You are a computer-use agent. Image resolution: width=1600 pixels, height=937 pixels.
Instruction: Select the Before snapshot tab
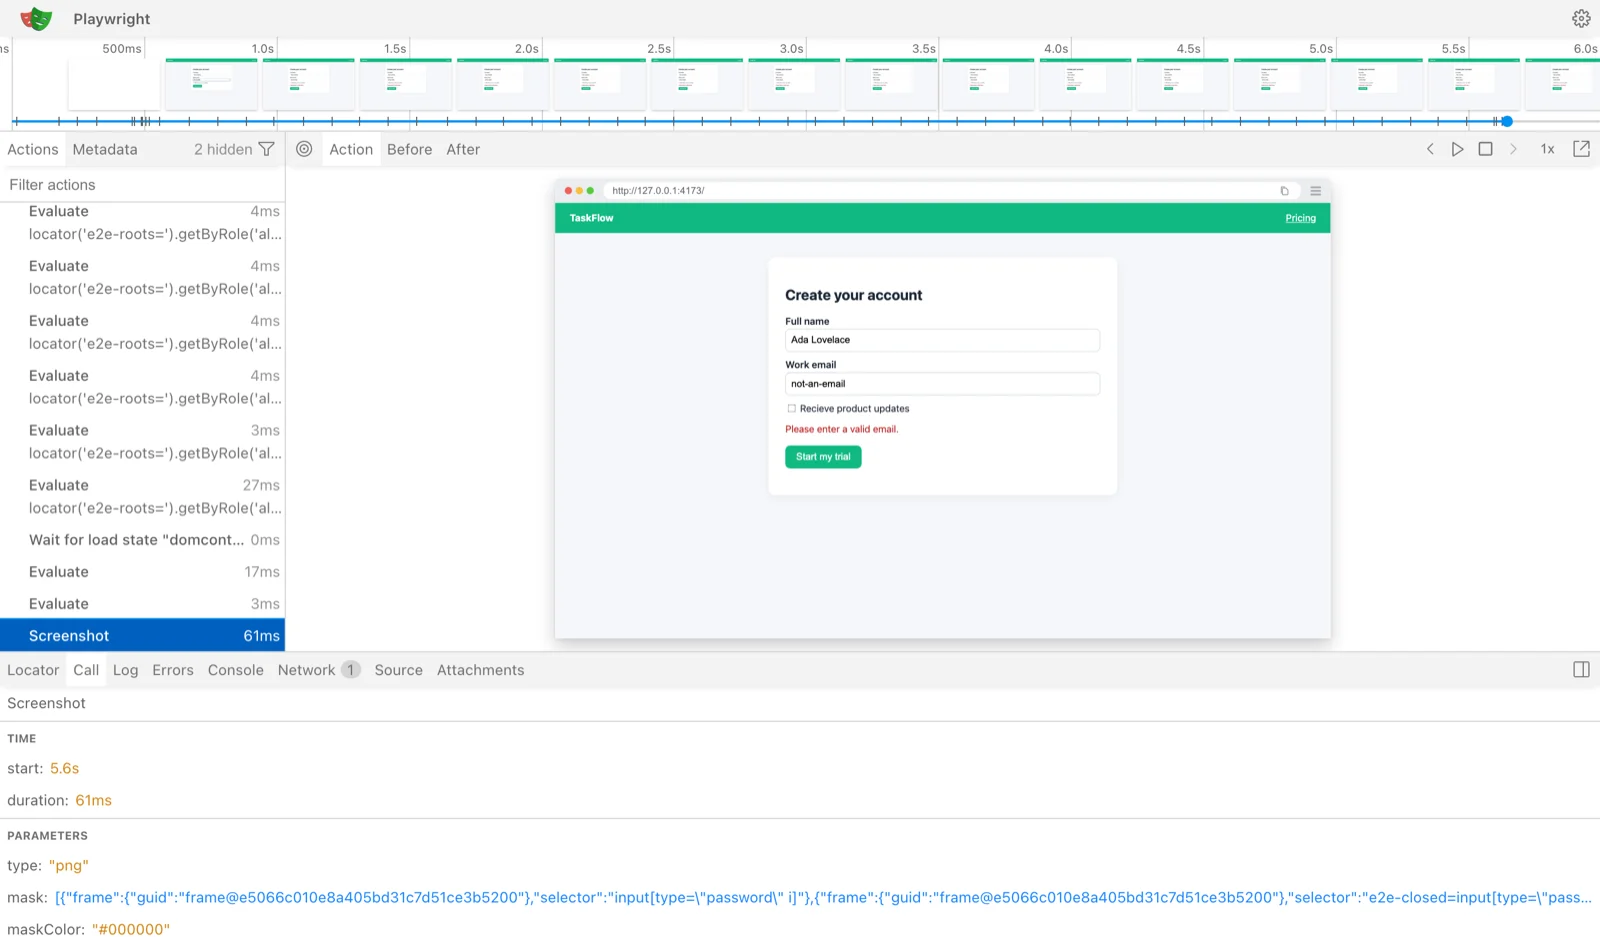point(410,149)
